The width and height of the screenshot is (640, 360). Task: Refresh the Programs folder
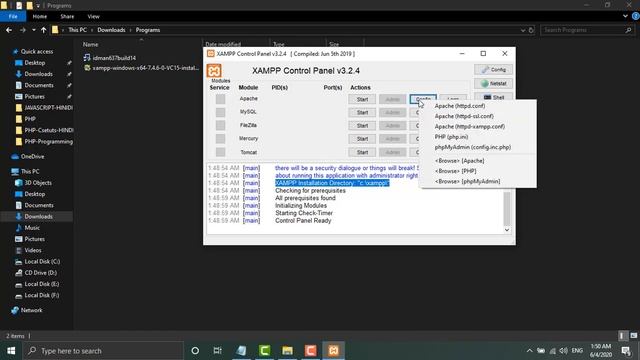click(531, 30)
